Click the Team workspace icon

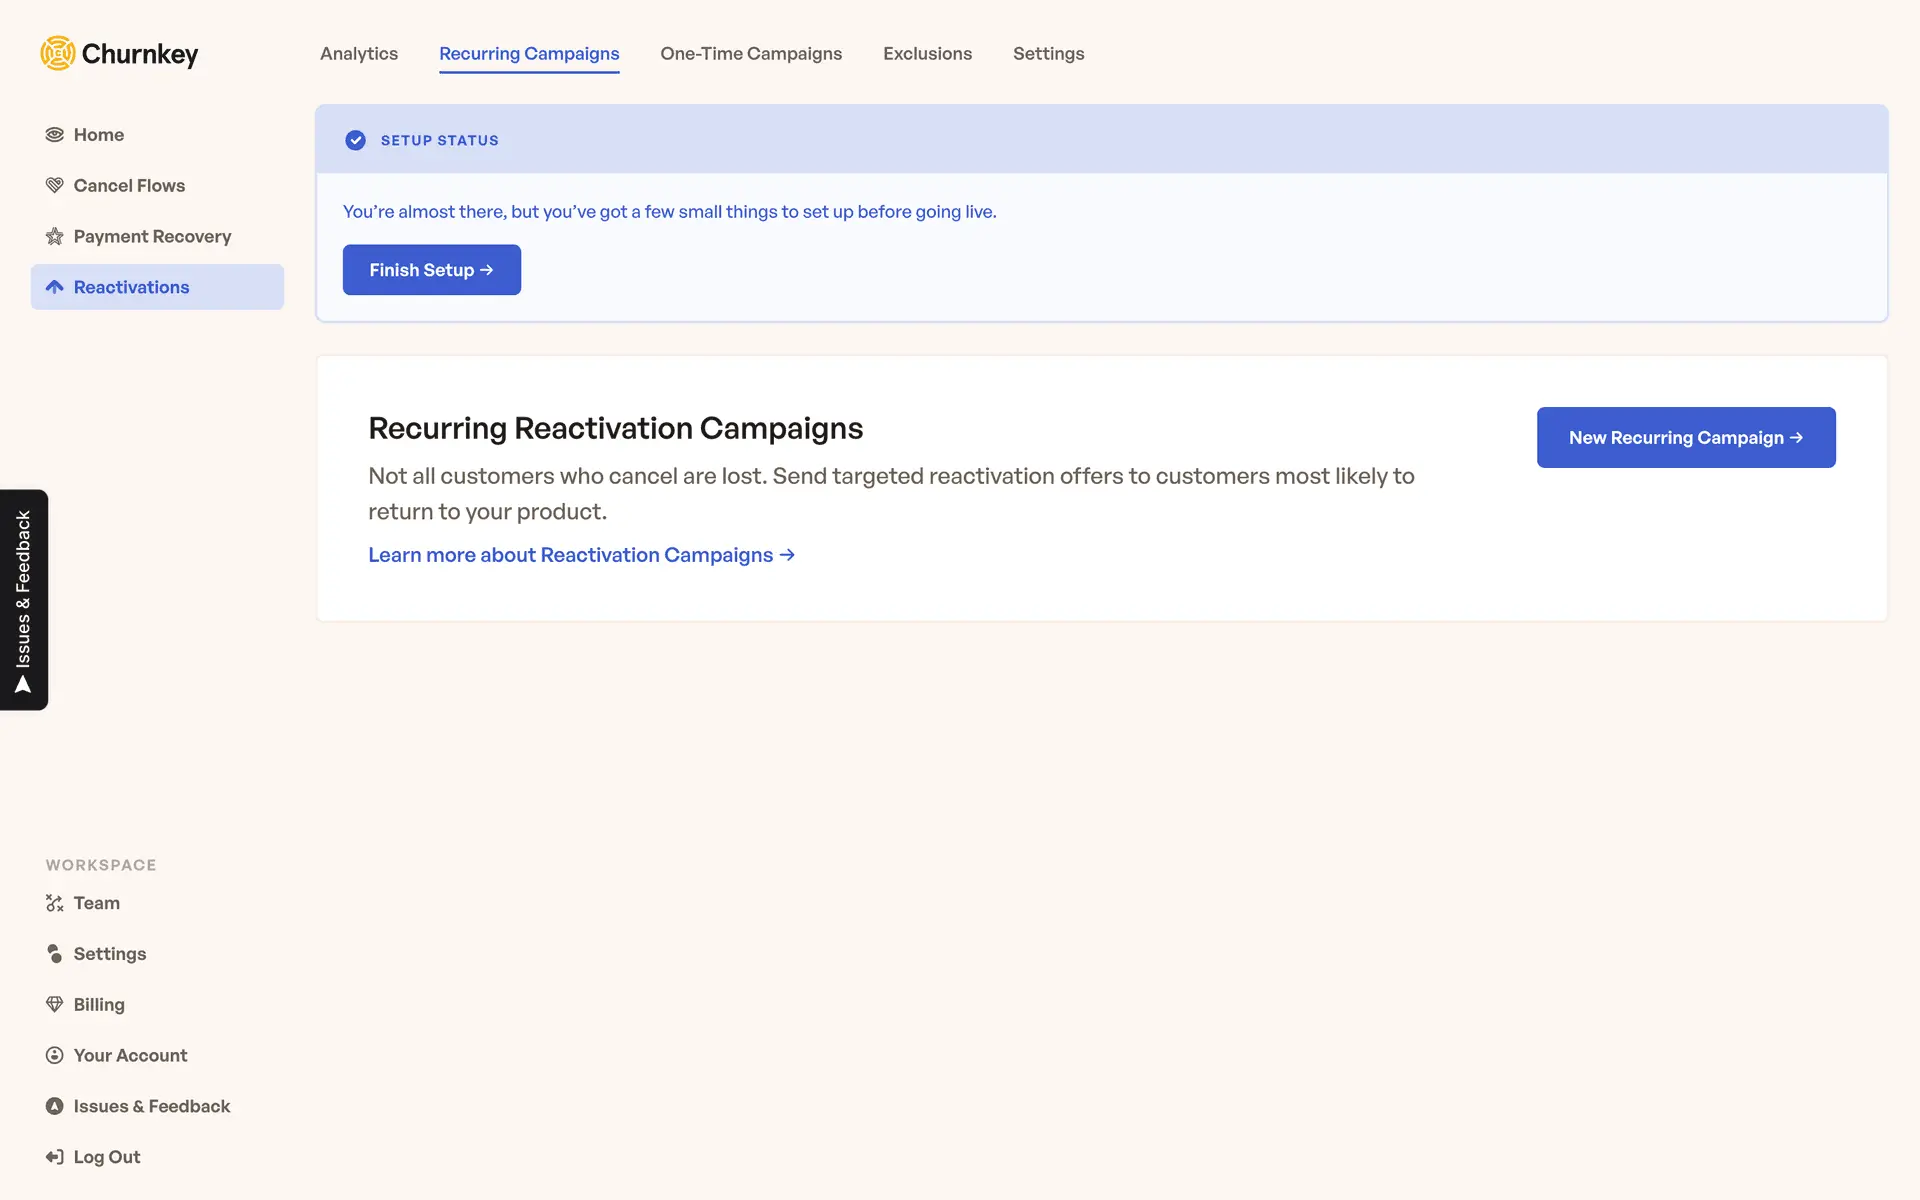pos(55,903)
